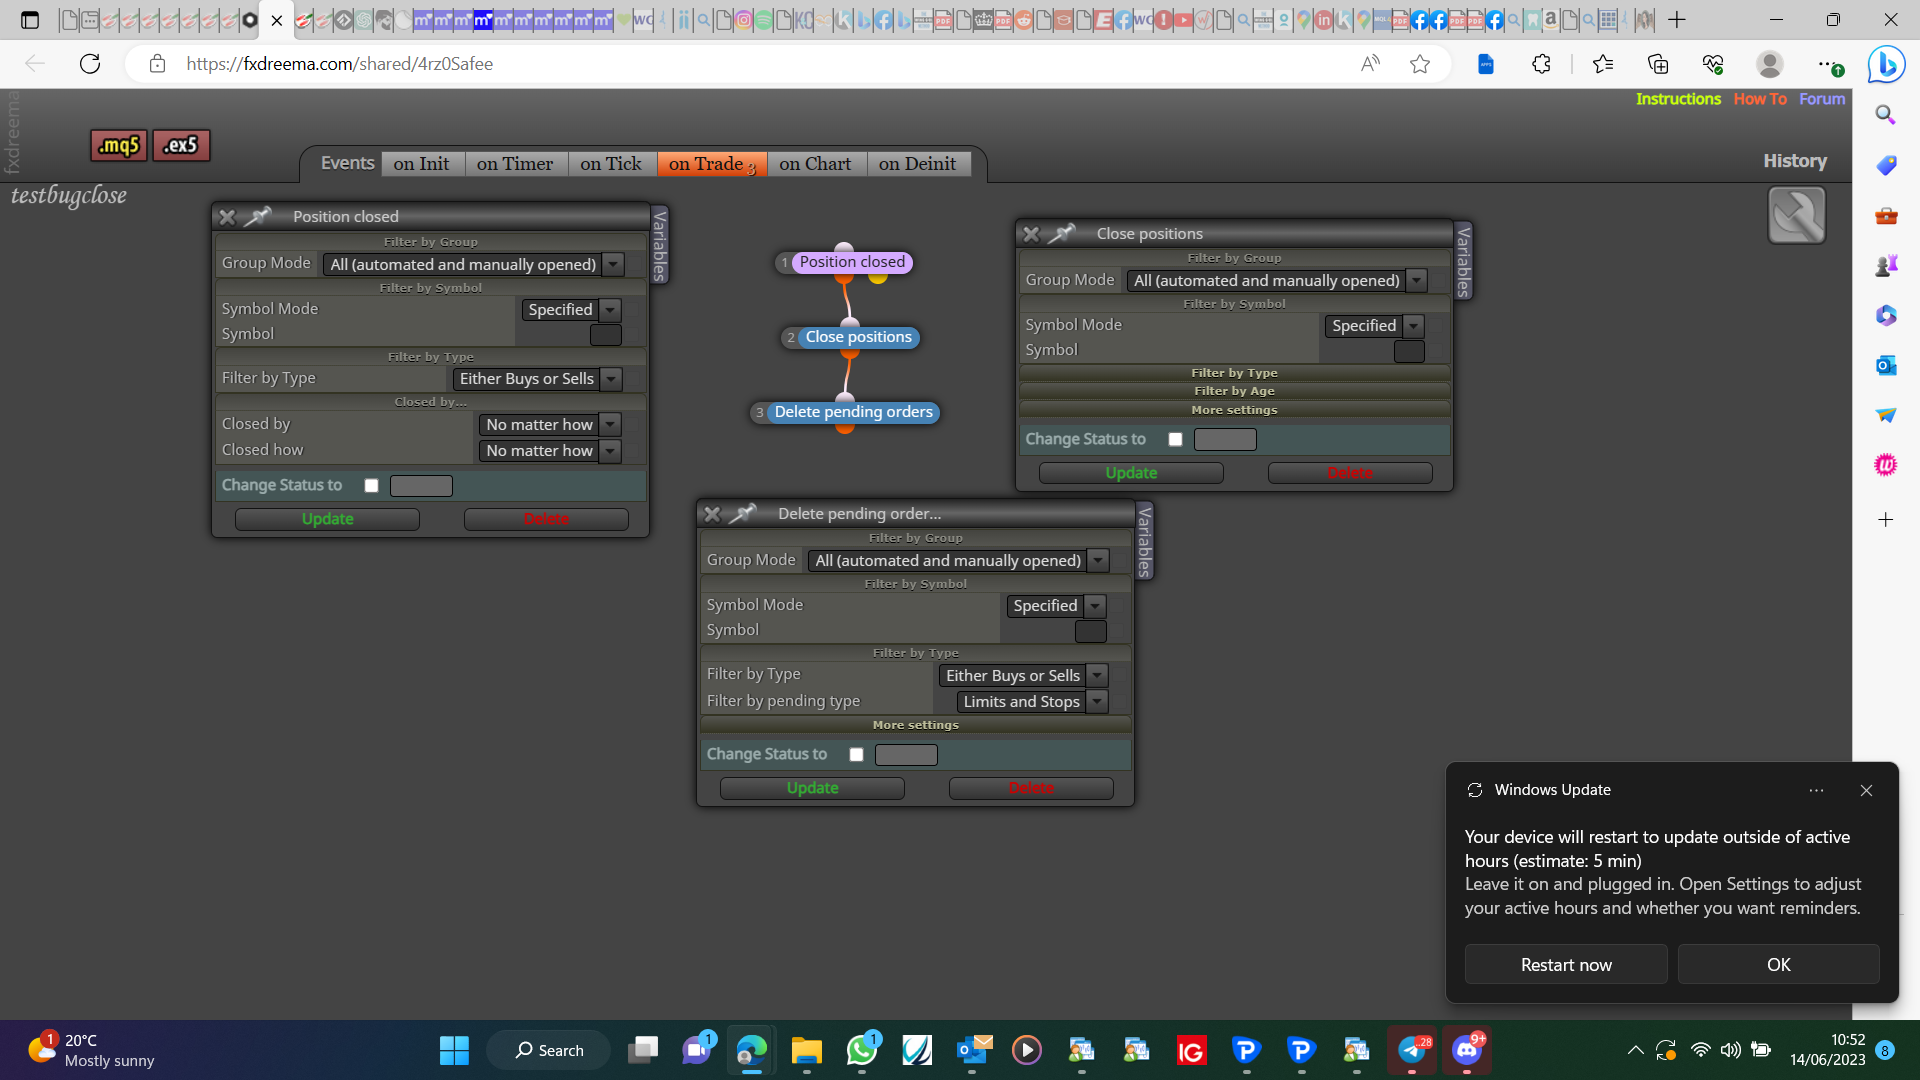Viewport: 1920px width, 1080px height.
Task: Expand Closed by dropdown
Action: (550, 424)
